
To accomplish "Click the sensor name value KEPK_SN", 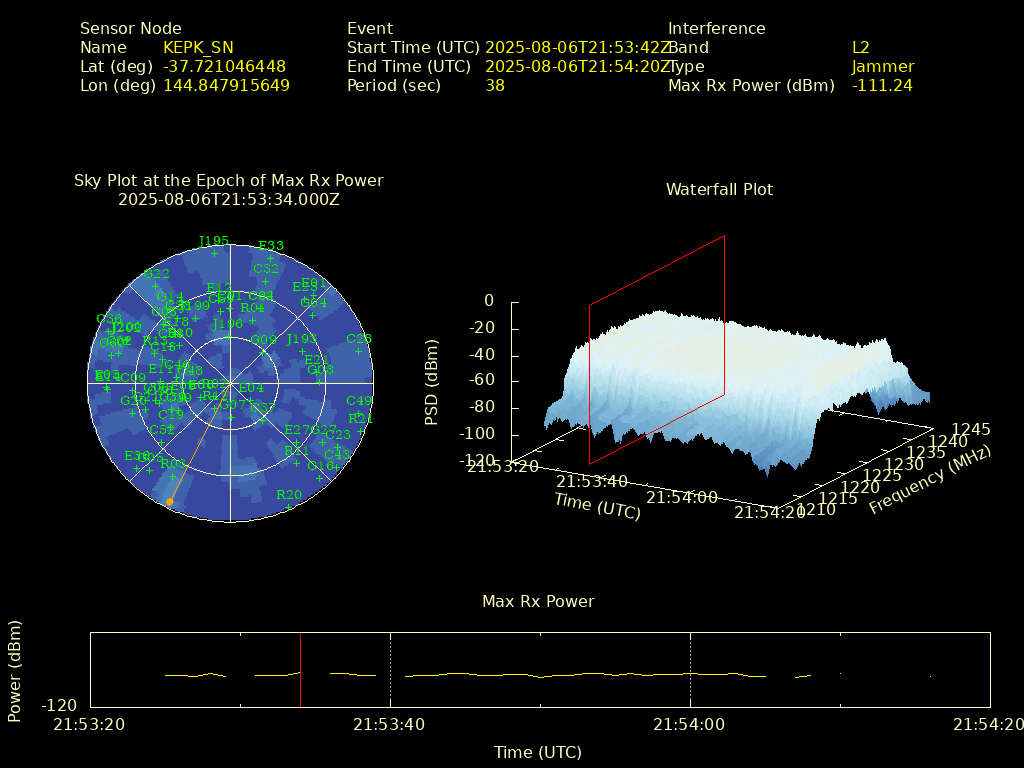I will click(198, 48).
